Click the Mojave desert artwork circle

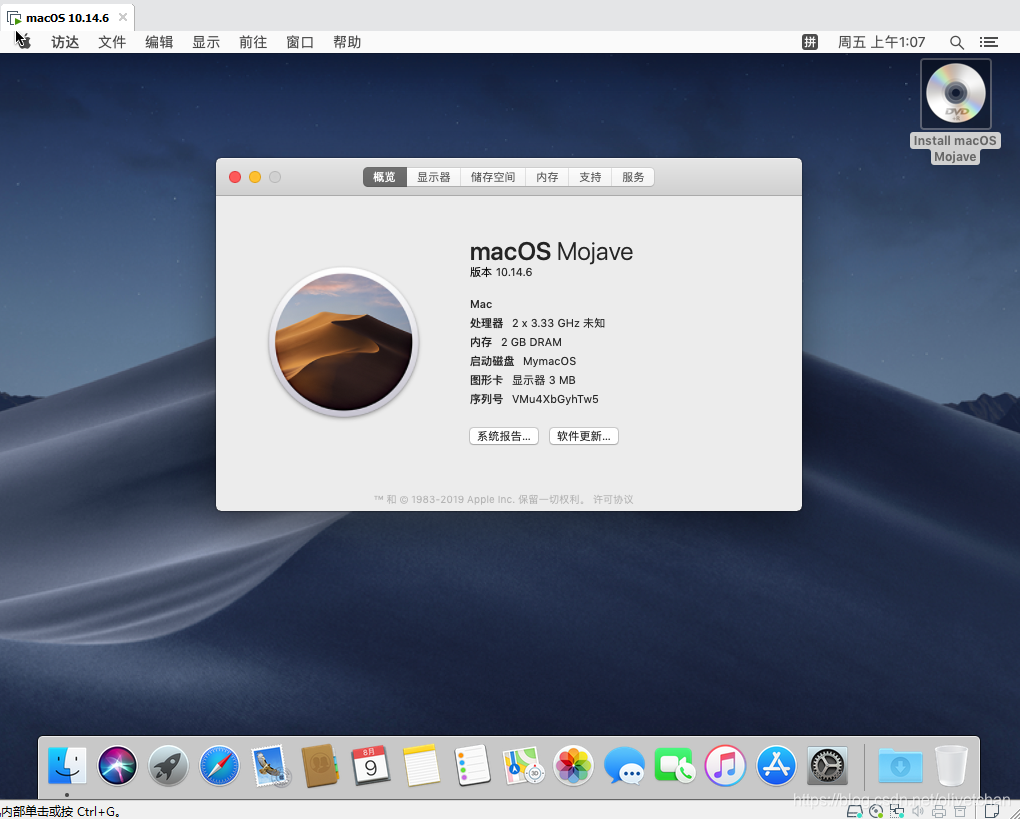[x=343, y=342]
